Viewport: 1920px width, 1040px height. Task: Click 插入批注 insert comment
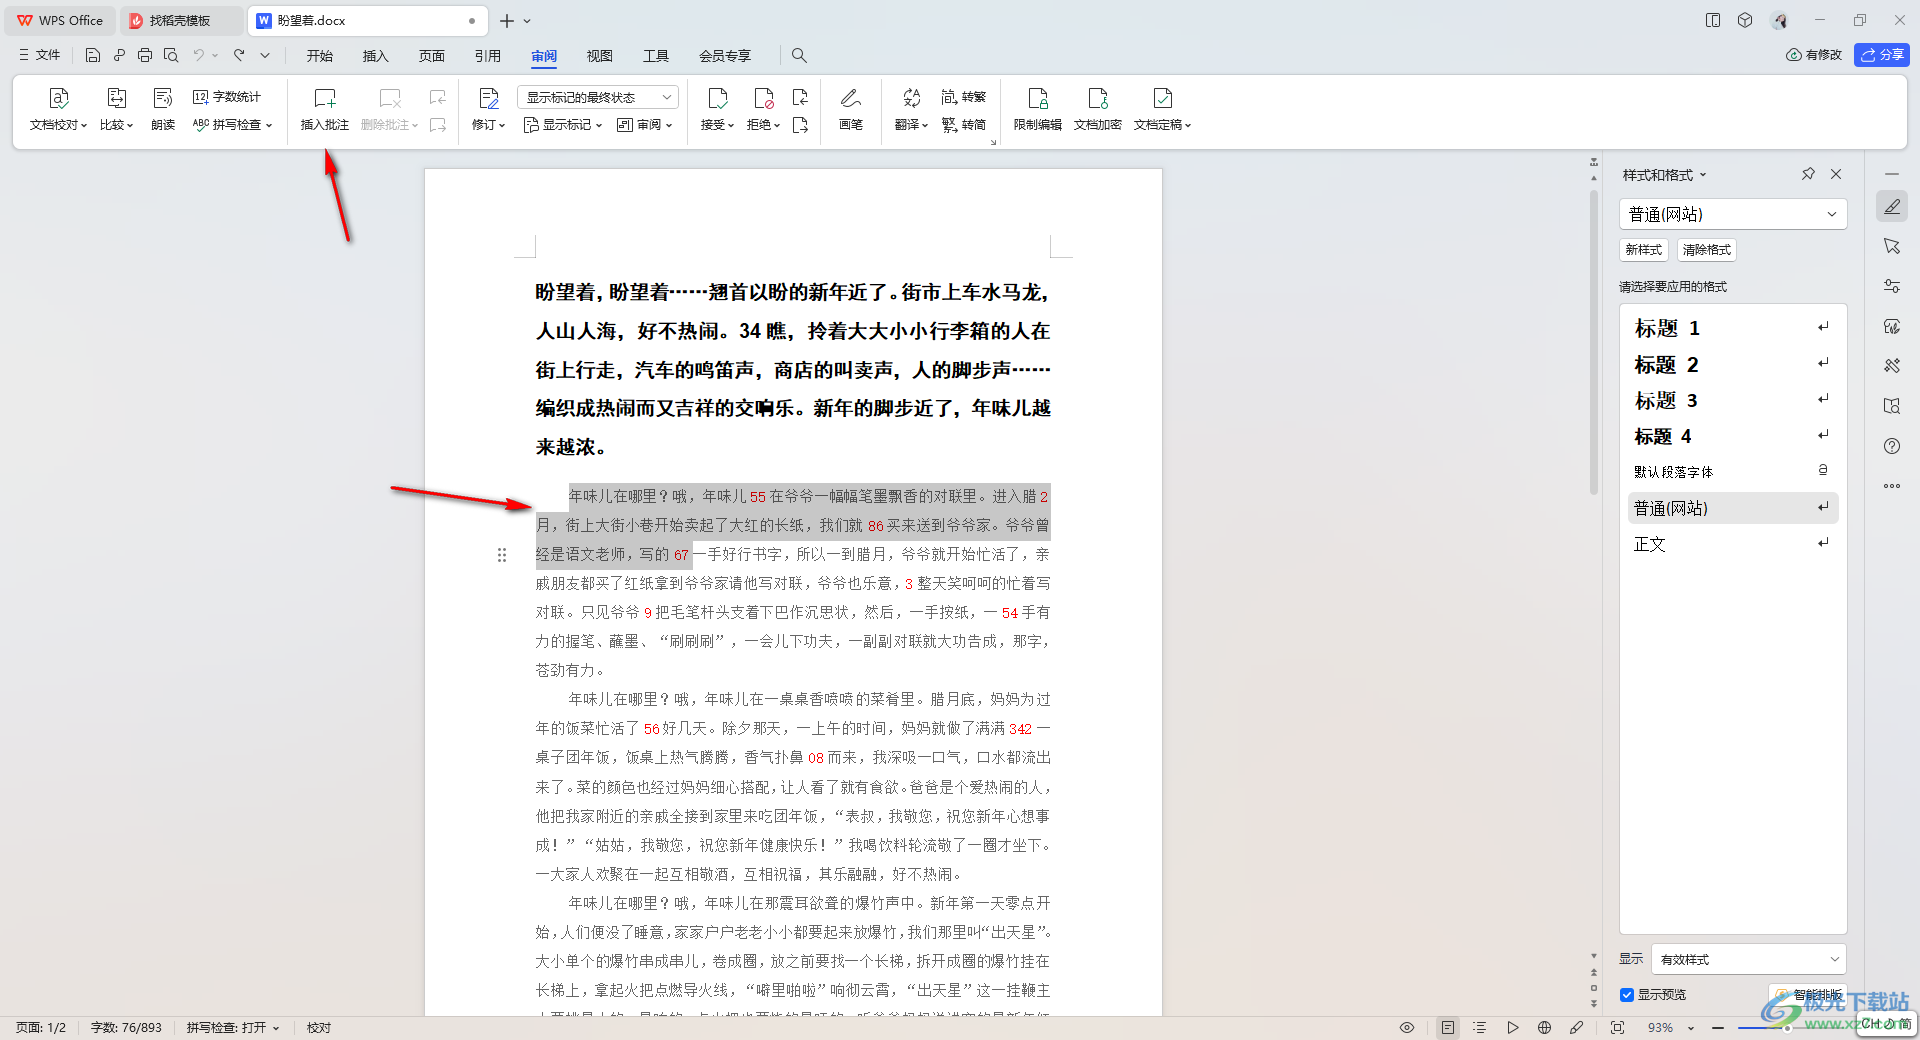pyautogui.click(x=325, y=108)
